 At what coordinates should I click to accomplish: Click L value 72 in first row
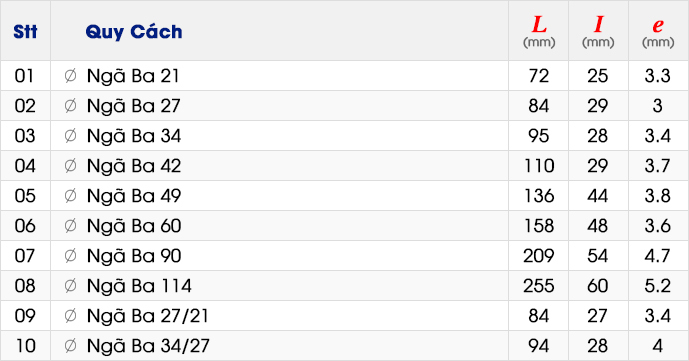coord(539,76)
